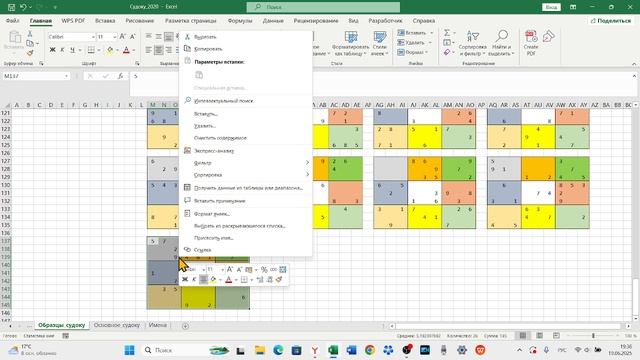
Task: Click the Format Painter brush in the ribbon
Action: click(x=30, y=53)
